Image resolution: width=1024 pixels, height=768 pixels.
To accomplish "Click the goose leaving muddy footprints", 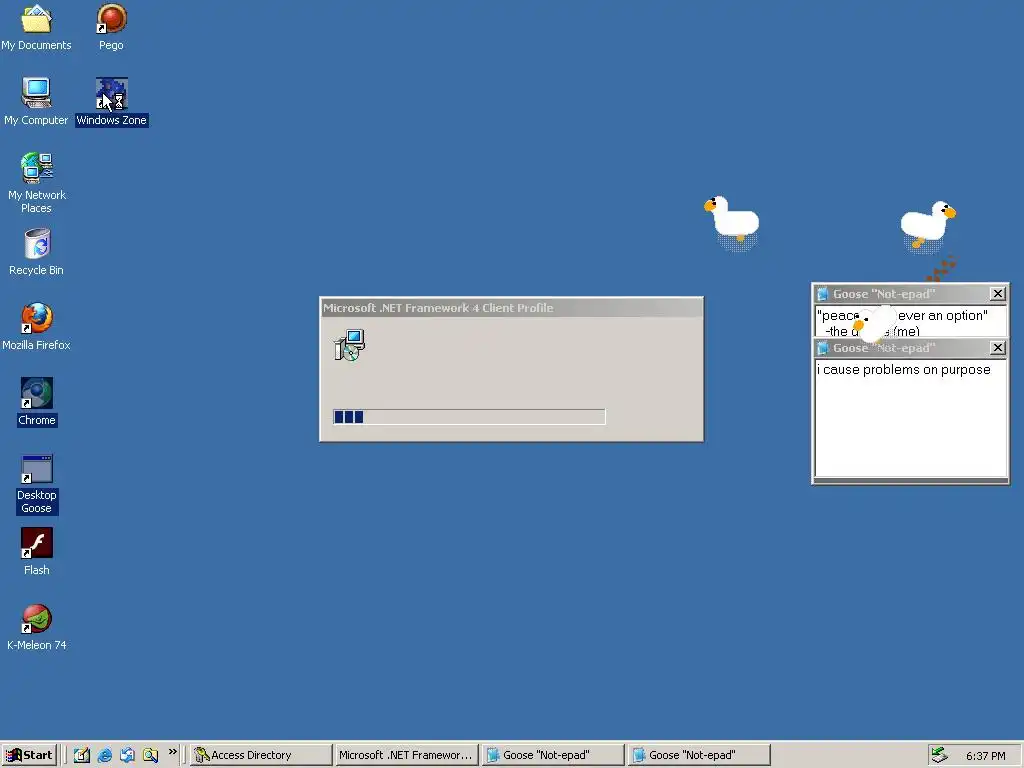I will pyautogui.click(x=927, y=225).
